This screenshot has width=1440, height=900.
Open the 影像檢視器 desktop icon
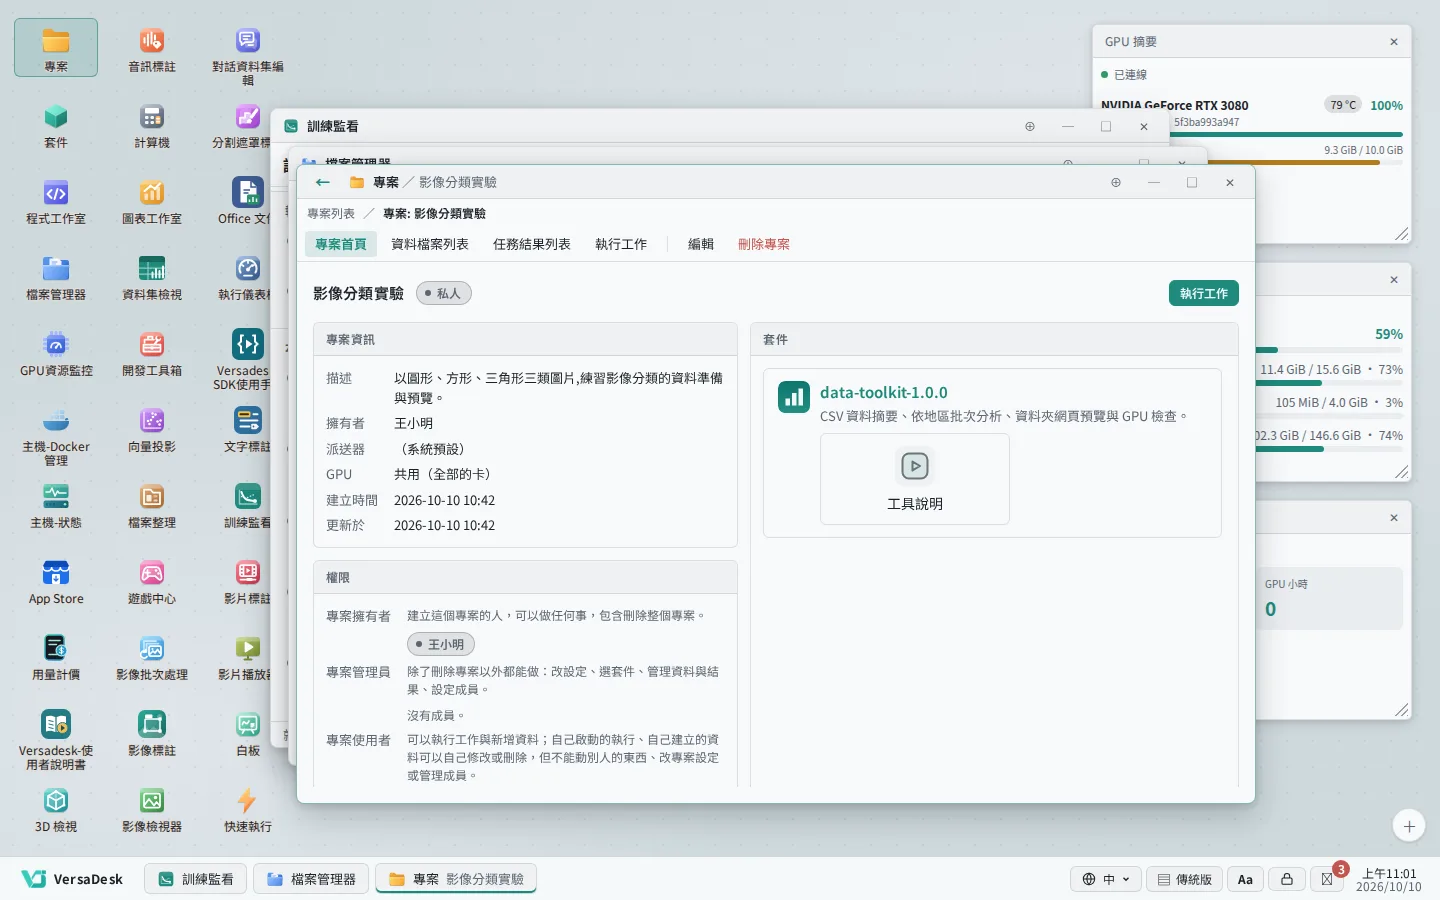coord(152,808)
